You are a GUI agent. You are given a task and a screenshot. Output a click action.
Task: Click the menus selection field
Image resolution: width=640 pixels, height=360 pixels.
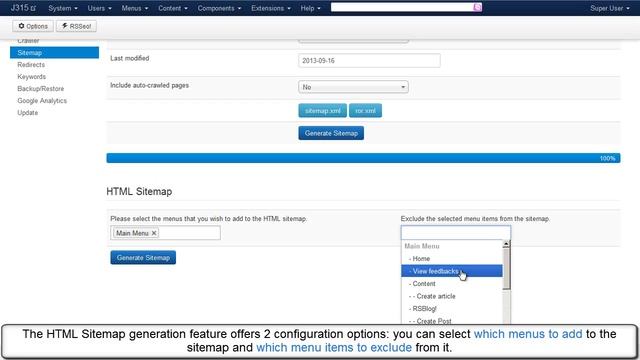(x=165, y=233)
